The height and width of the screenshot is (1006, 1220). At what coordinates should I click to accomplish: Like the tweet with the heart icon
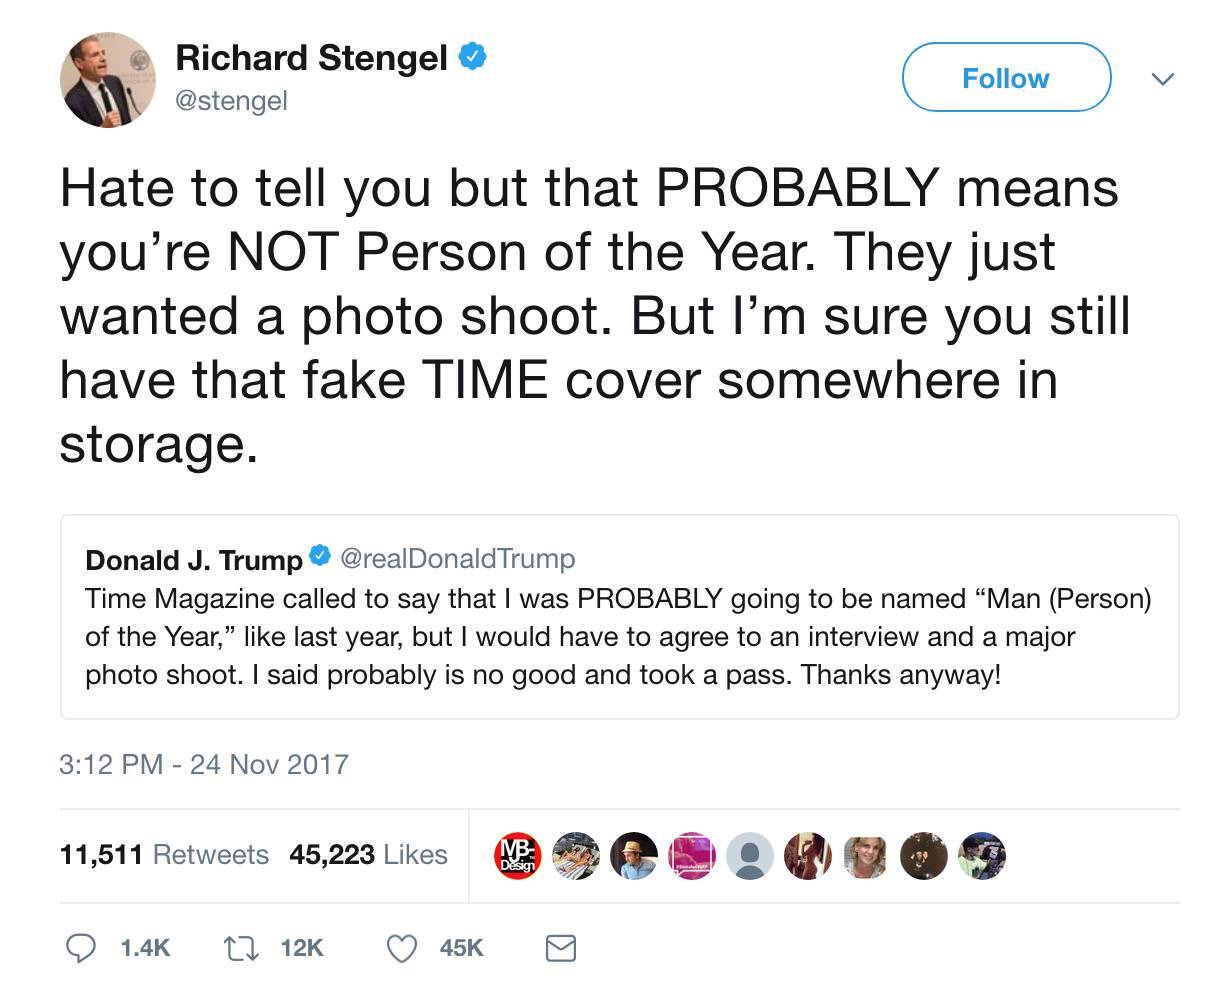tap(401, 947)
